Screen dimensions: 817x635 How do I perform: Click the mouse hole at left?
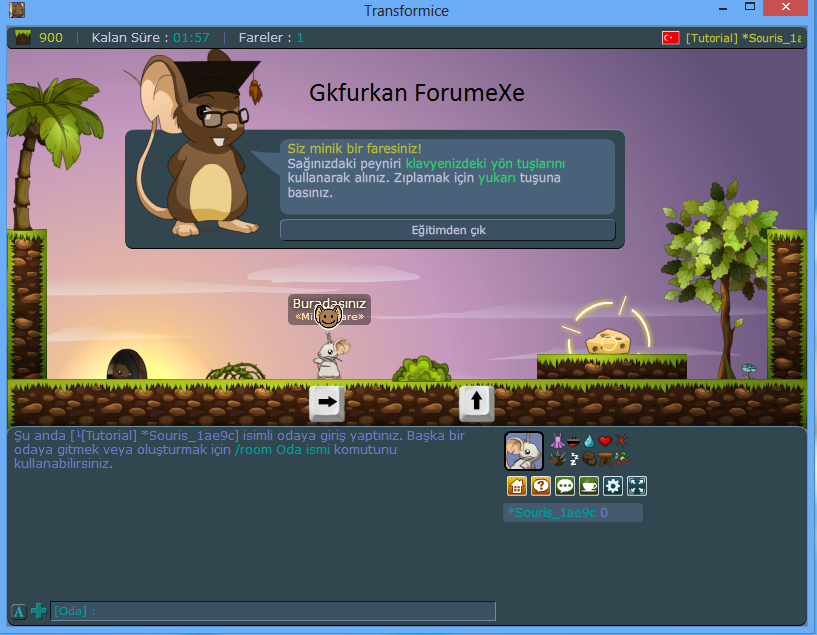[x=127, y=365]
